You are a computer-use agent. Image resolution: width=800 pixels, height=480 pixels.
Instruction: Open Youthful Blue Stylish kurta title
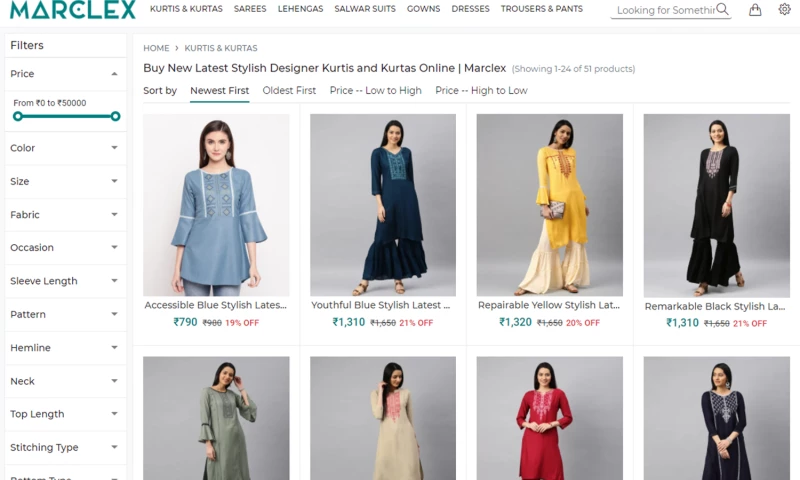click(x=381, y=305)
